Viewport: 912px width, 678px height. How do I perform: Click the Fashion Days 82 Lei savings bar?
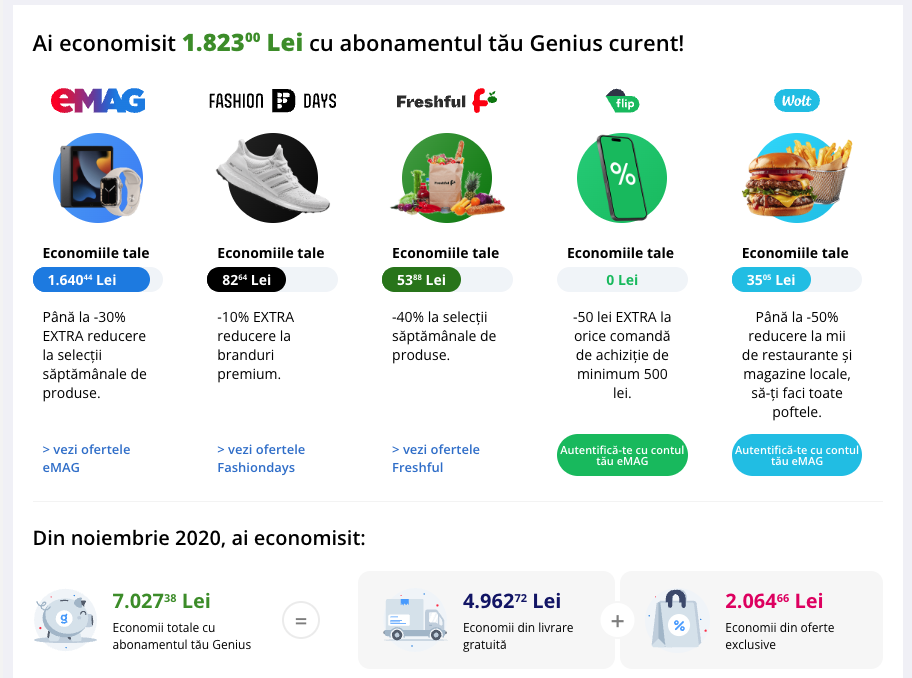pos(247,280)
